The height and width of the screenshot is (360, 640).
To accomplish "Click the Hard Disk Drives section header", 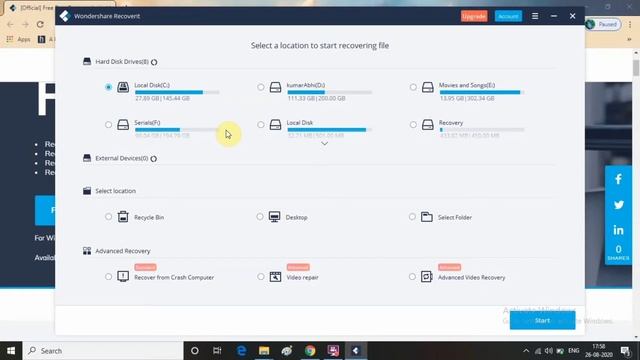I will 122,62.
